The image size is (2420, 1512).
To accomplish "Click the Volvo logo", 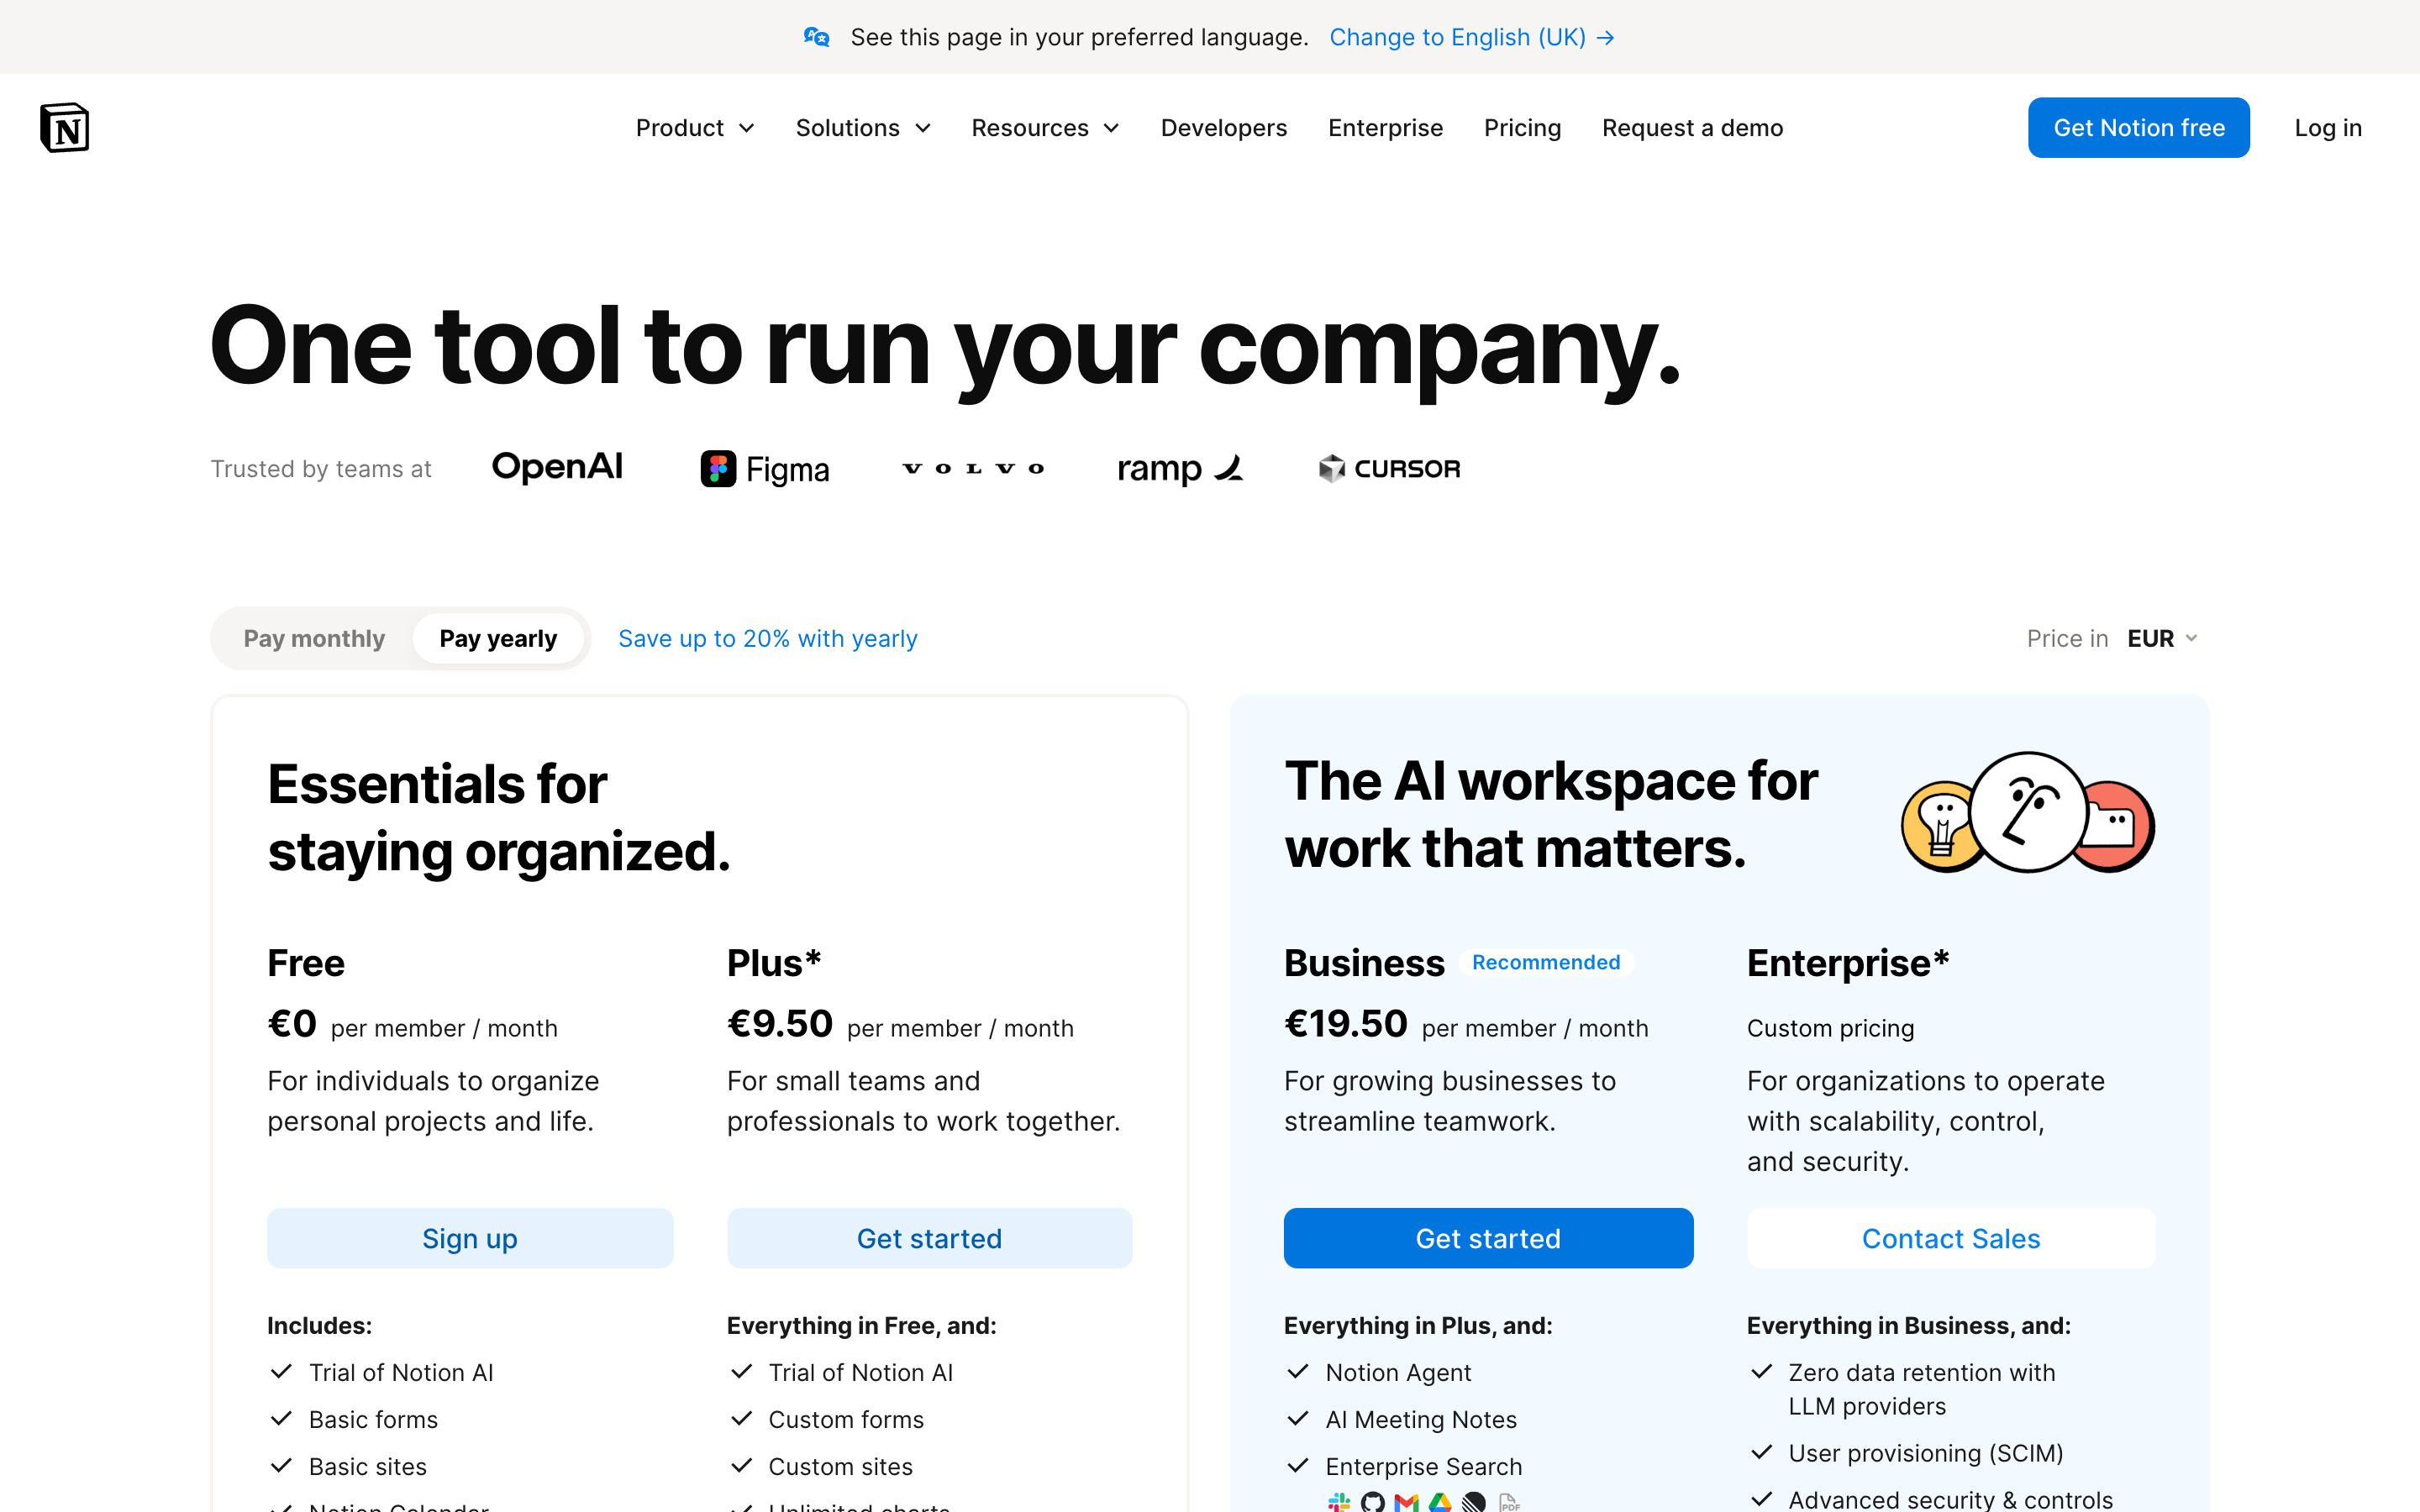I will [973, 468].
